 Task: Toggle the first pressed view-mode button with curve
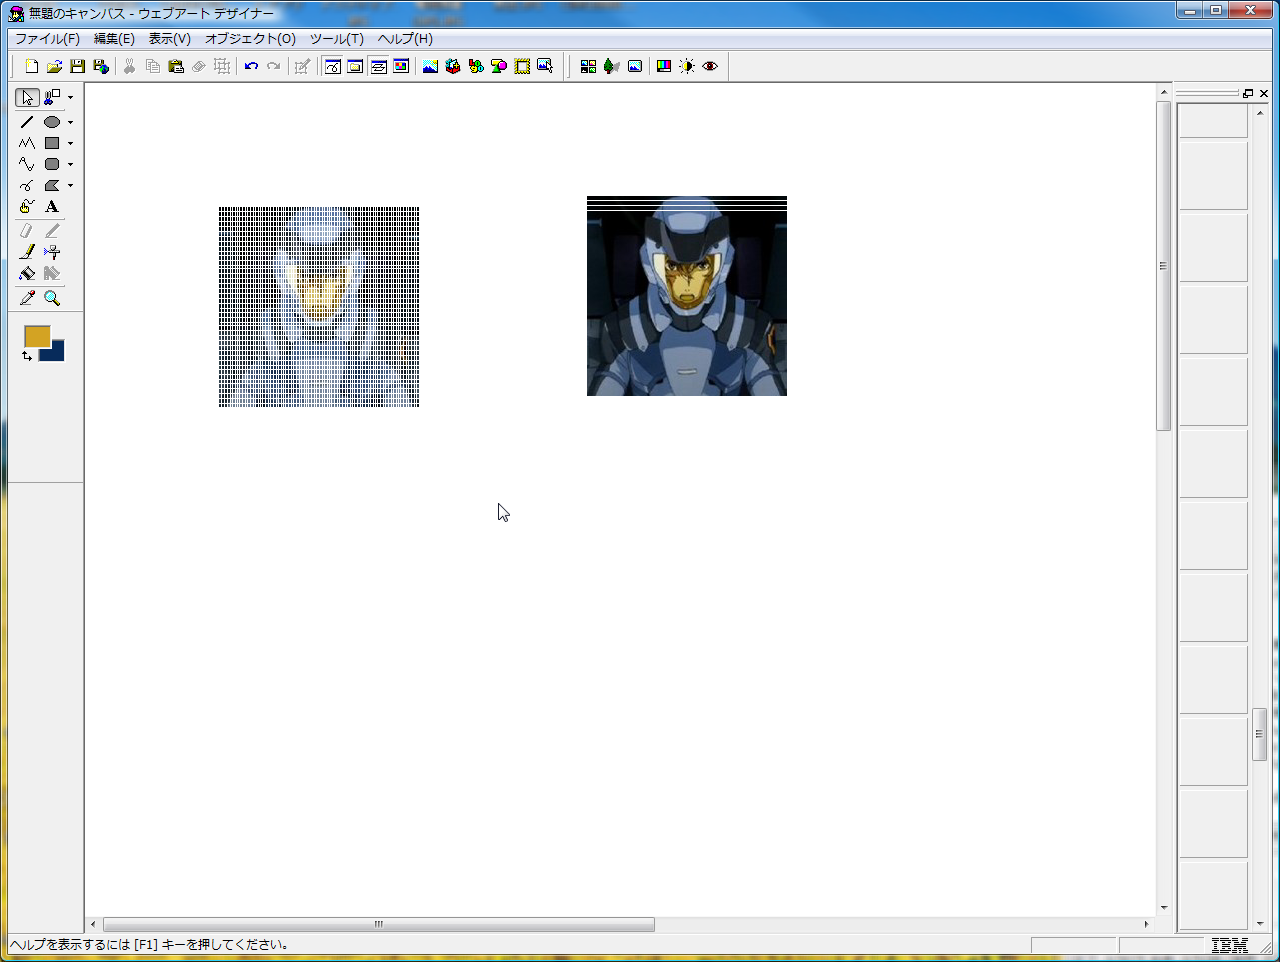[332, 66]
